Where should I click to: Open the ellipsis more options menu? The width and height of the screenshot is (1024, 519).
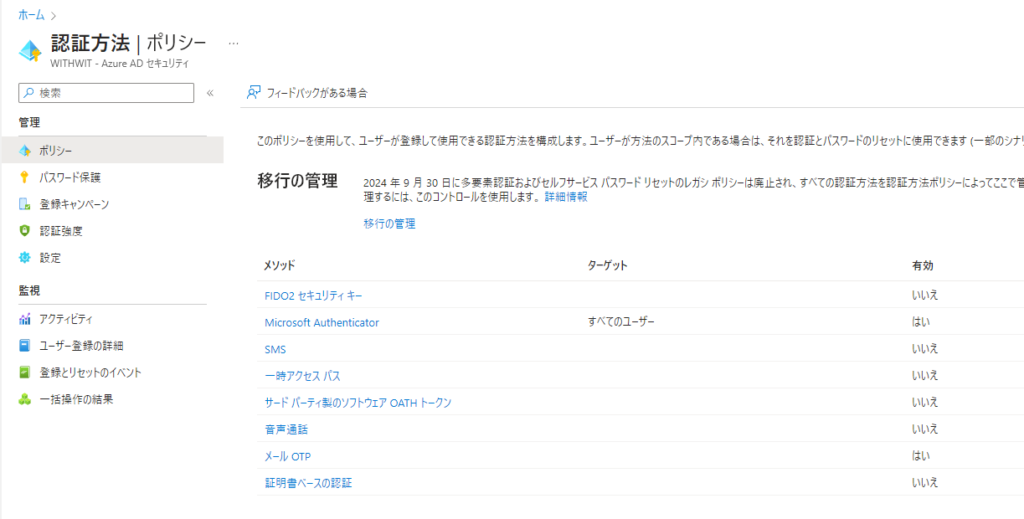233,44
